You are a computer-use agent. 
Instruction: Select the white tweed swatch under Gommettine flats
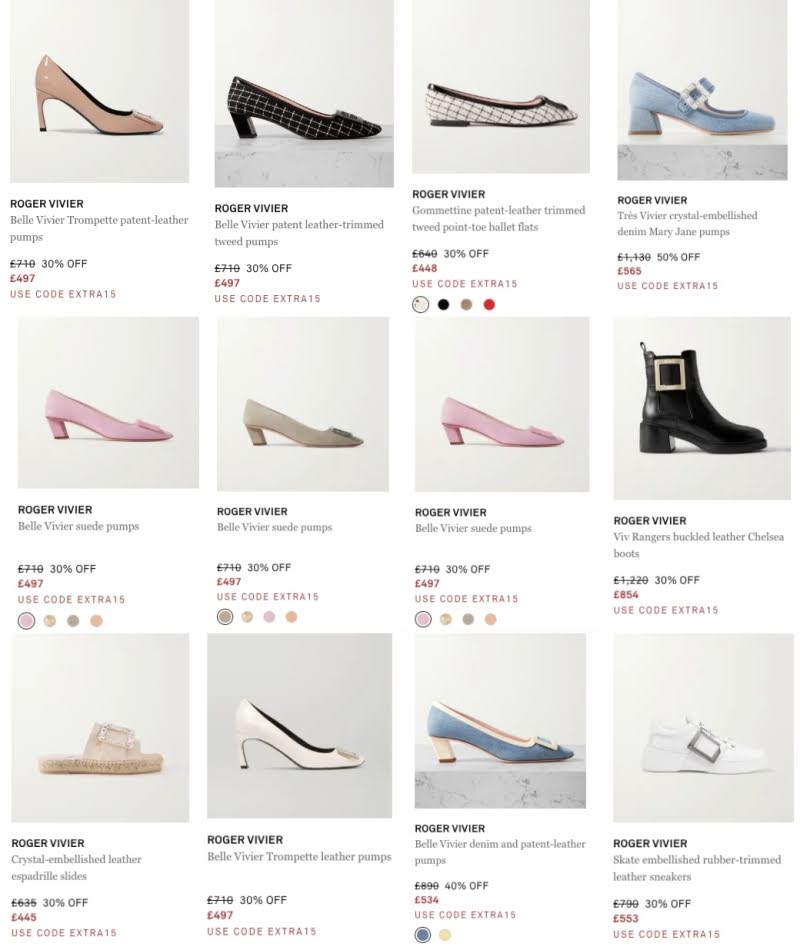[421, 305]
